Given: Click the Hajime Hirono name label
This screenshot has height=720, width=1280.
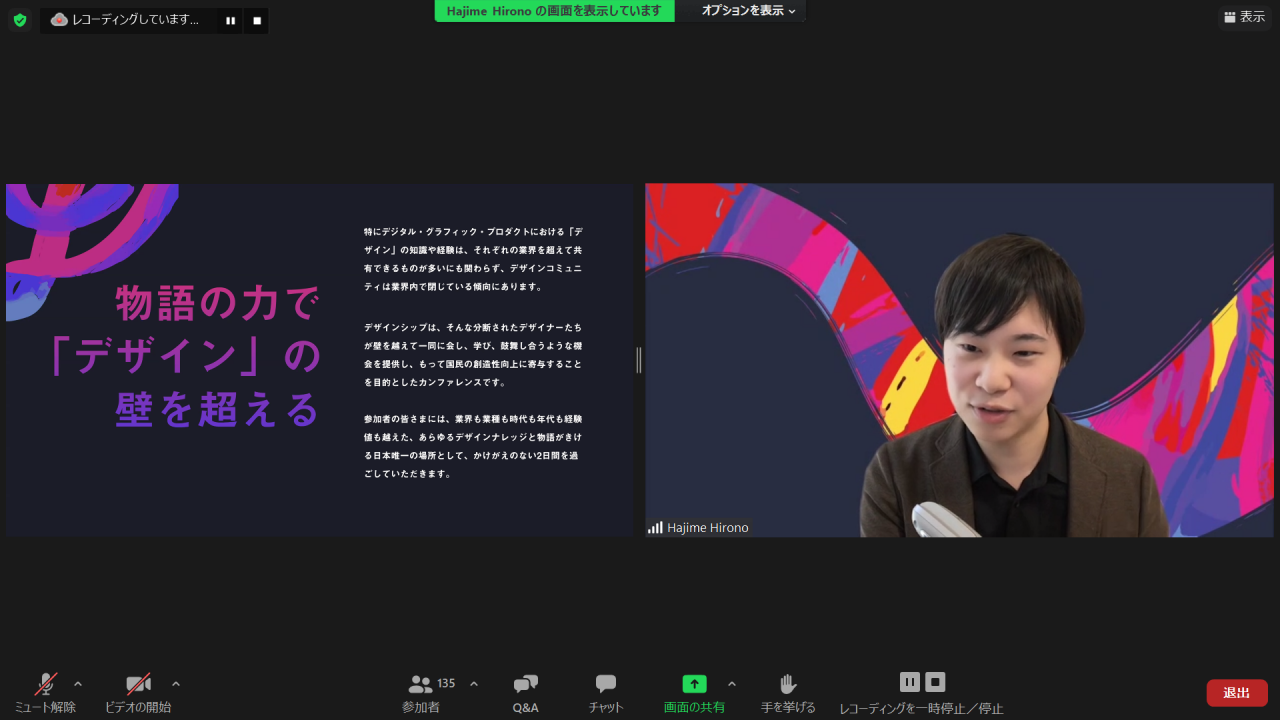Looking at the screenshot, I should point(708,528).
